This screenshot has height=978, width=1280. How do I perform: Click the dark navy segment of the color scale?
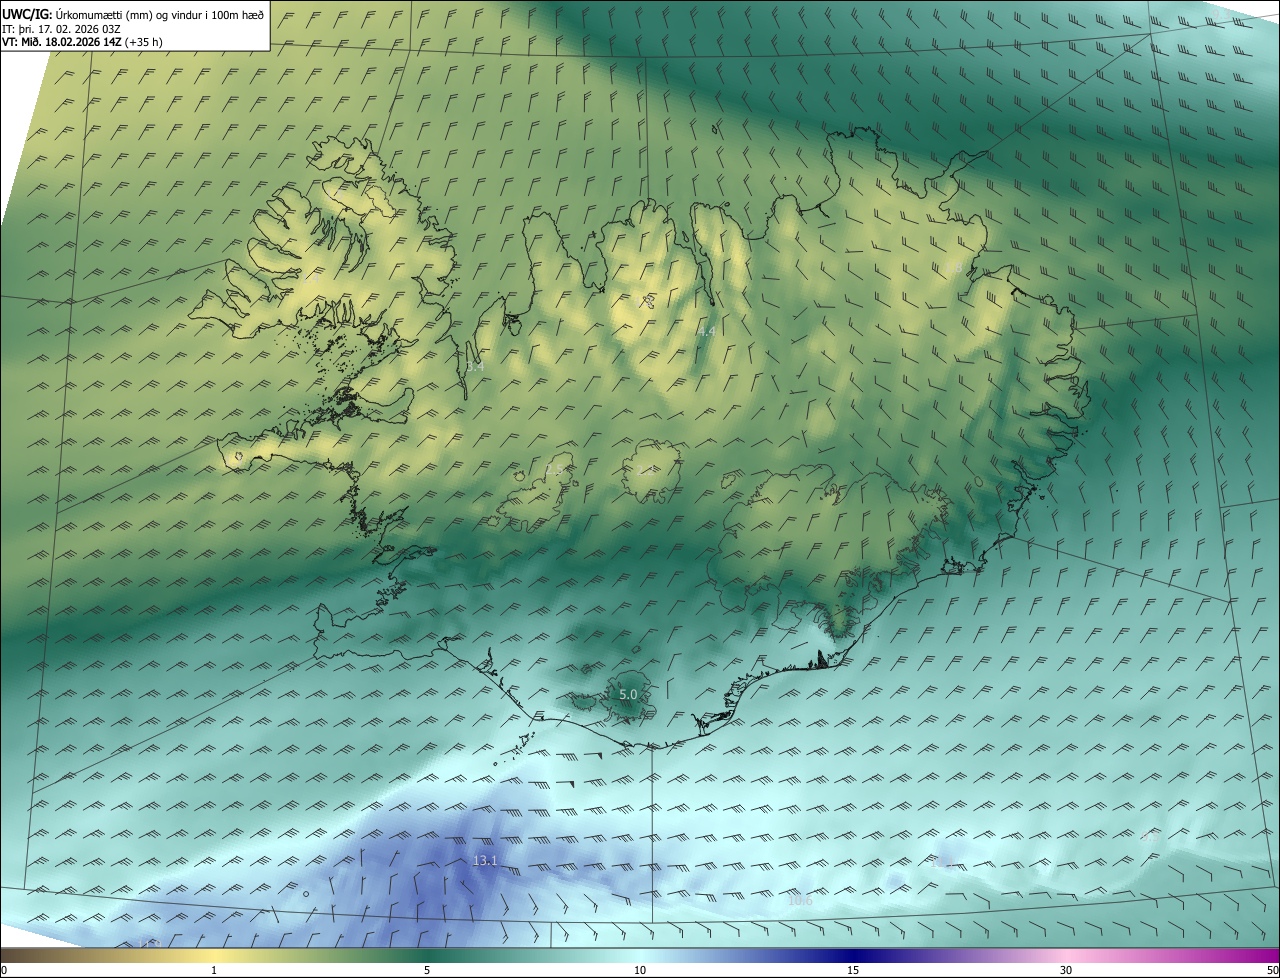853,956
